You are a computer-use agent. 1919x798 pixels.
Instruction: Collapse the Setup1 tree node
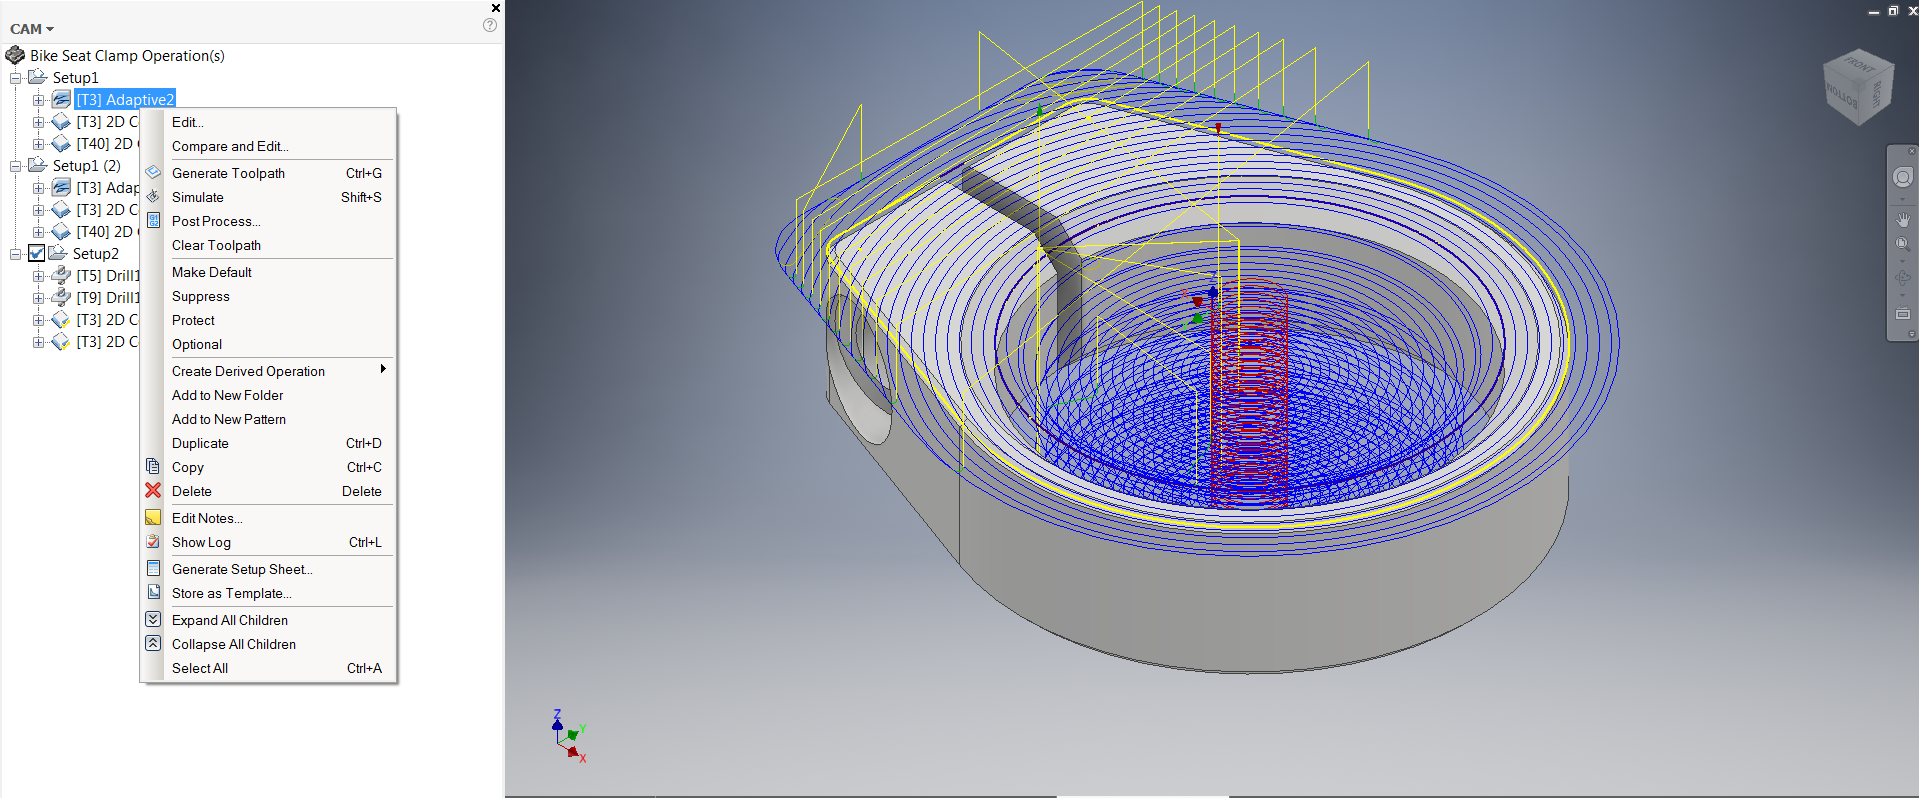click(x=15, y=78)
